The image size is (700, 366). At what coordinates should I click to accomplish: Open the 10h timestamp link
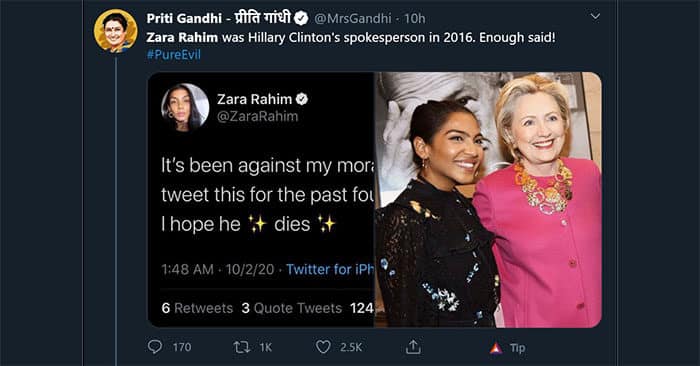[415, 18]
